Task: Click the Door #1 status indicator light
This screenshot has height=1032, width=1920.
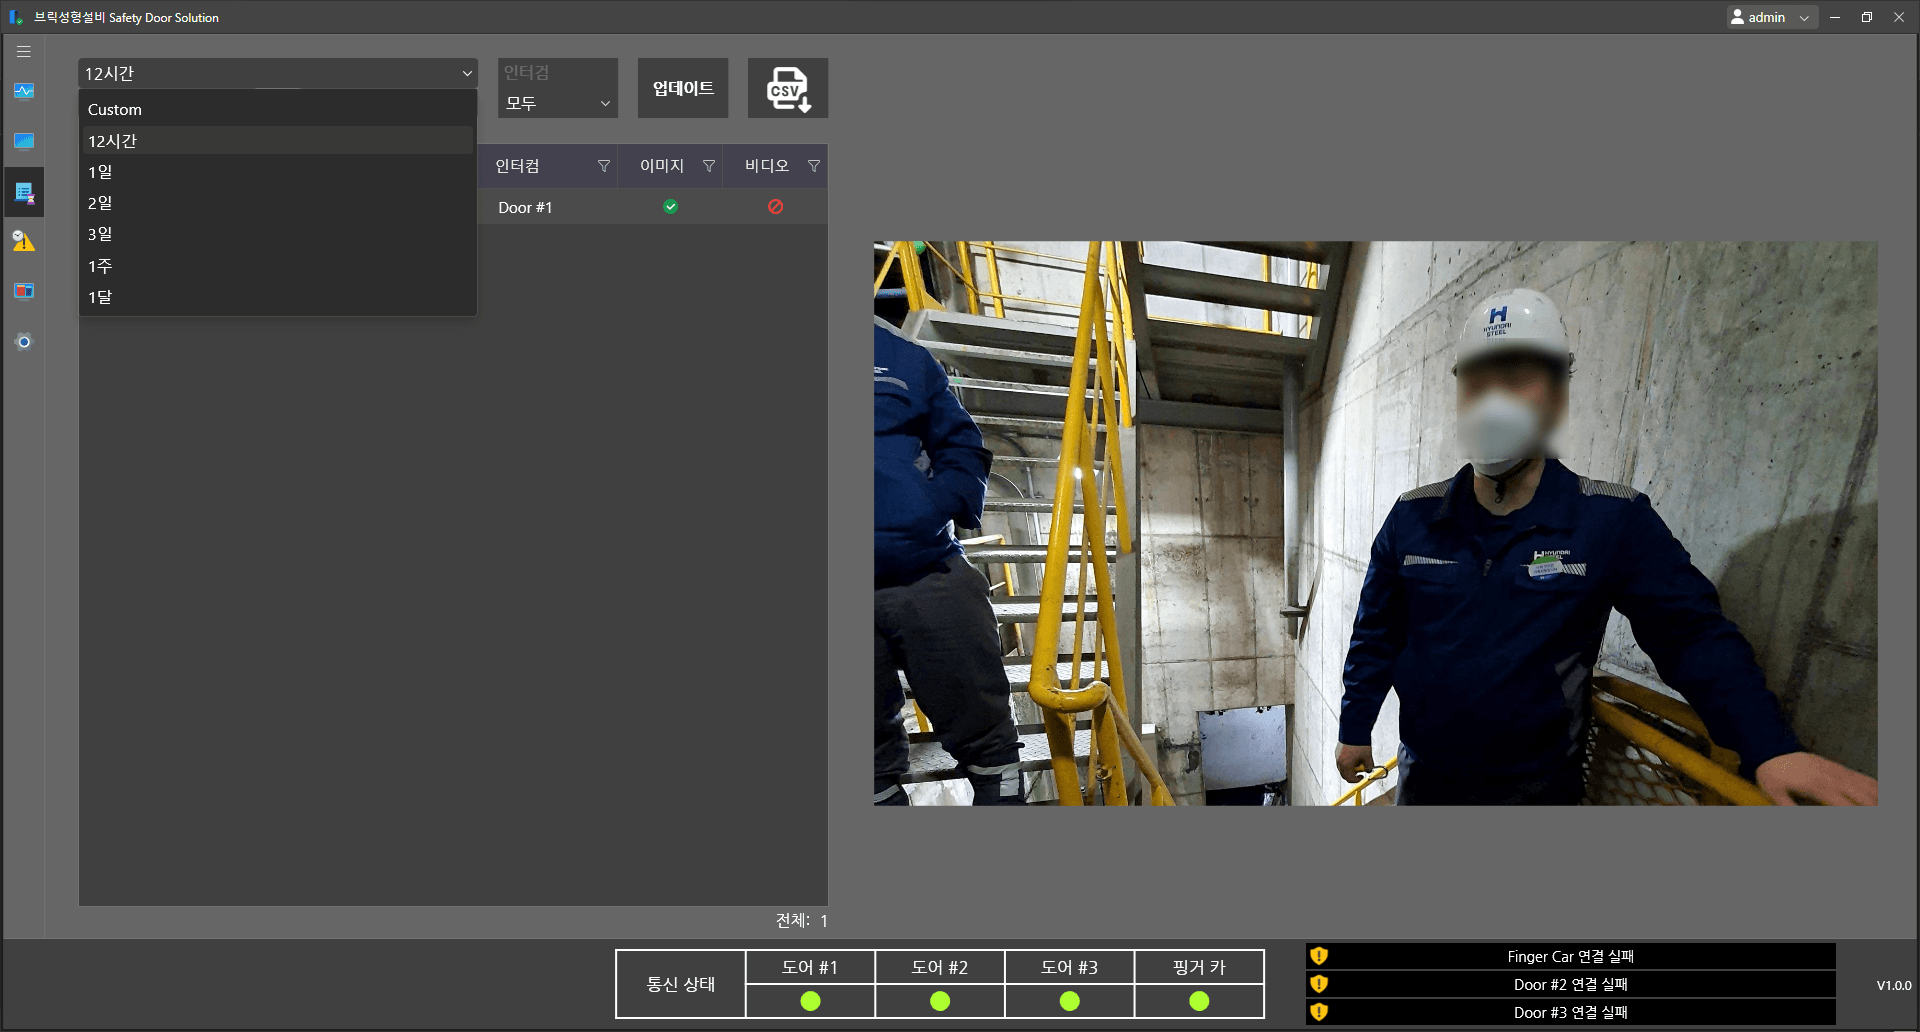Action: (x=810, y=1000)
